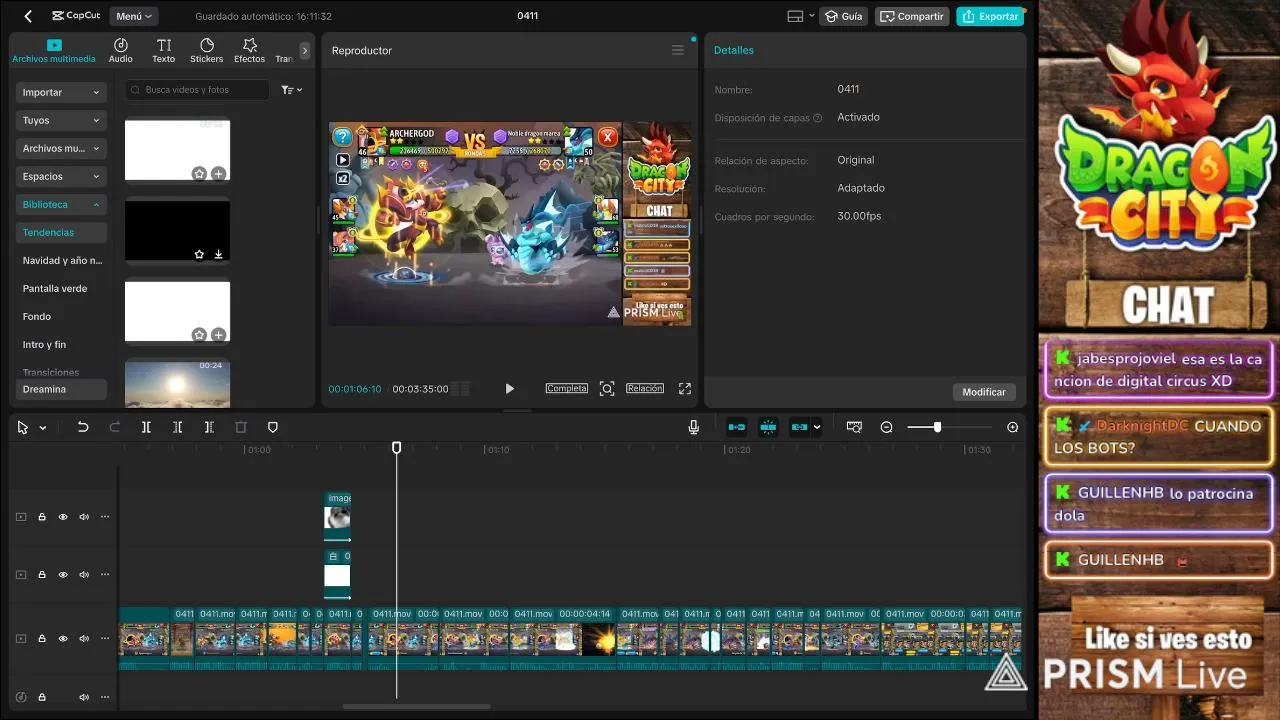
Task: Click the scan frame icon in the player
Action: (607, 388)
